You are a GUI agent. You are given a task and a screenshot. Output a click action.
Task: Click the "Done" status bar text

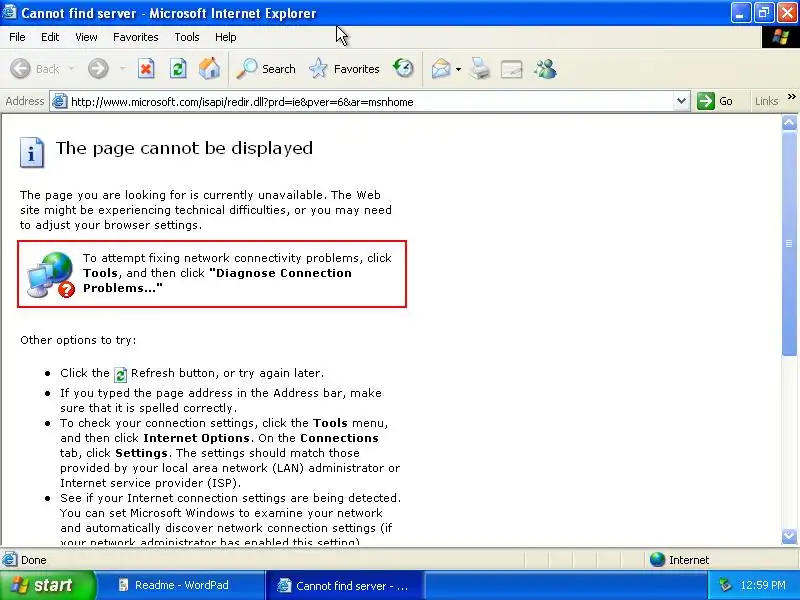point(34,560)
